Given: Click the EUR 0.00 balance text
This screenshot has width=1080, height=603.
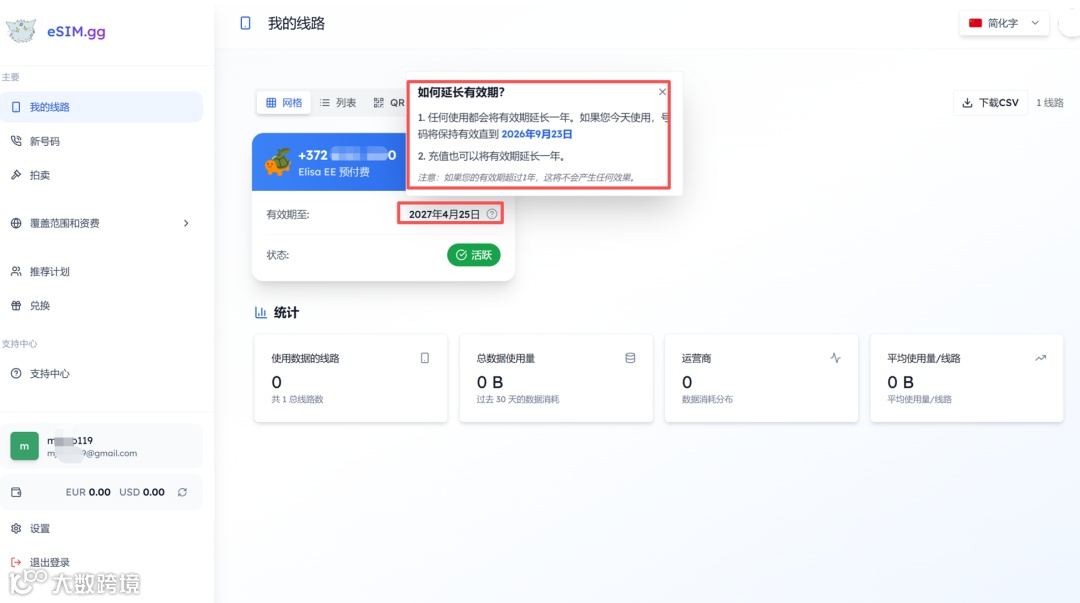Looking at the screenshot, I should pos(87,492).
